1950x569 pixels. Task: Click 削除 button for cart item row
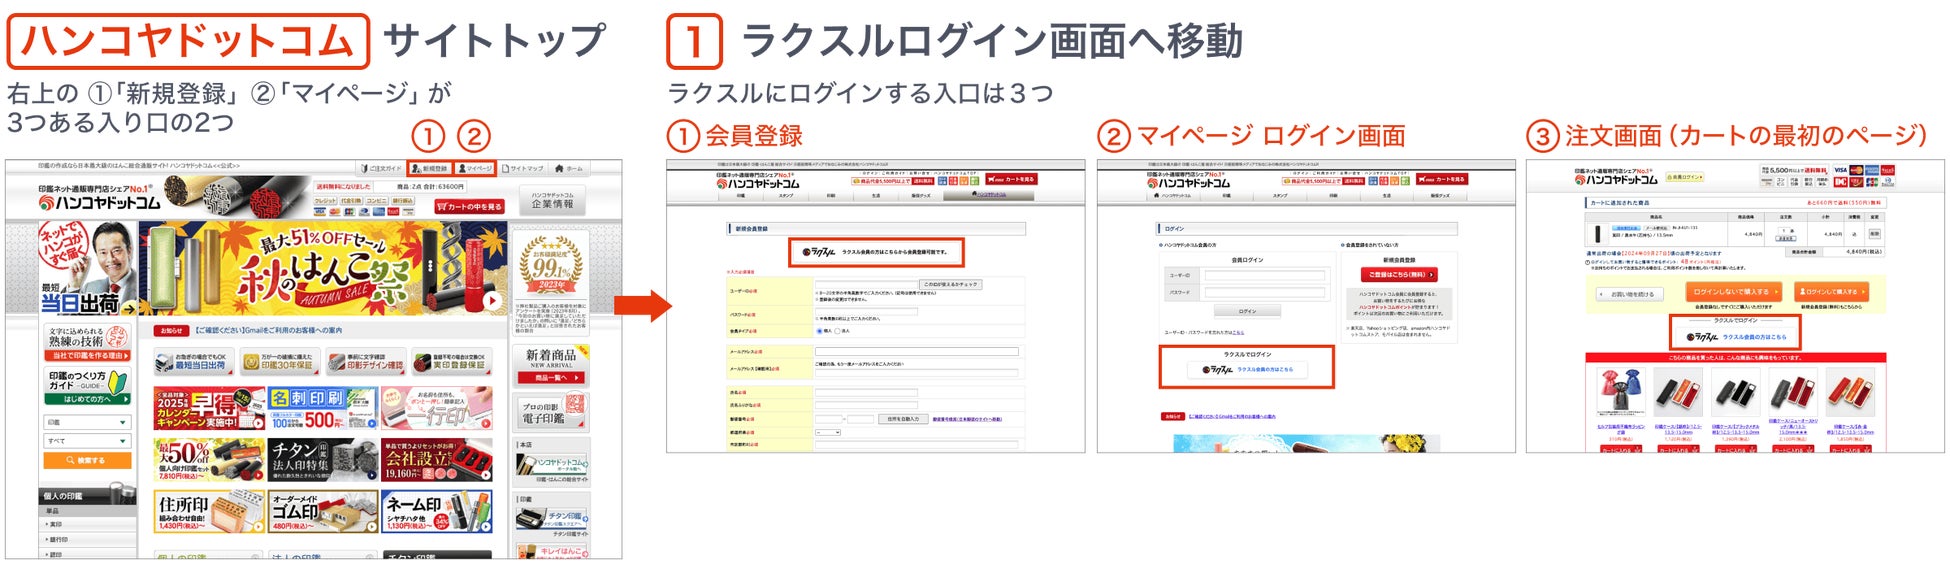click(1875, 234)
